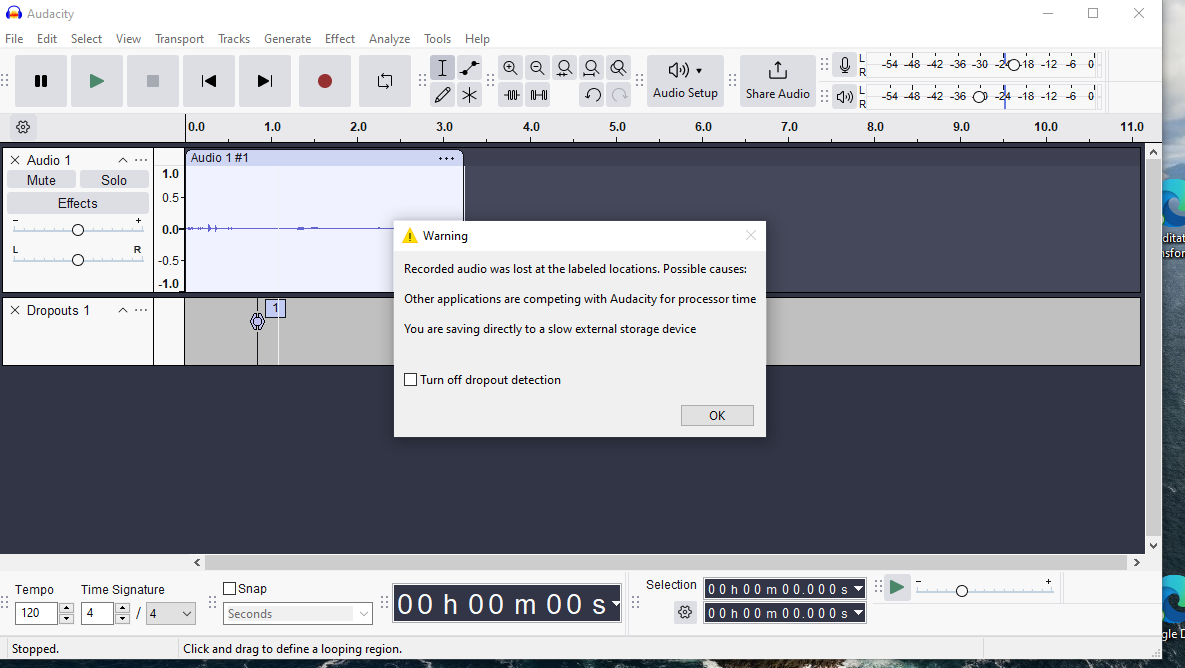1185x668 pixels.
Task: Toggle the Snap checkbox
Action: pos(230,589)
